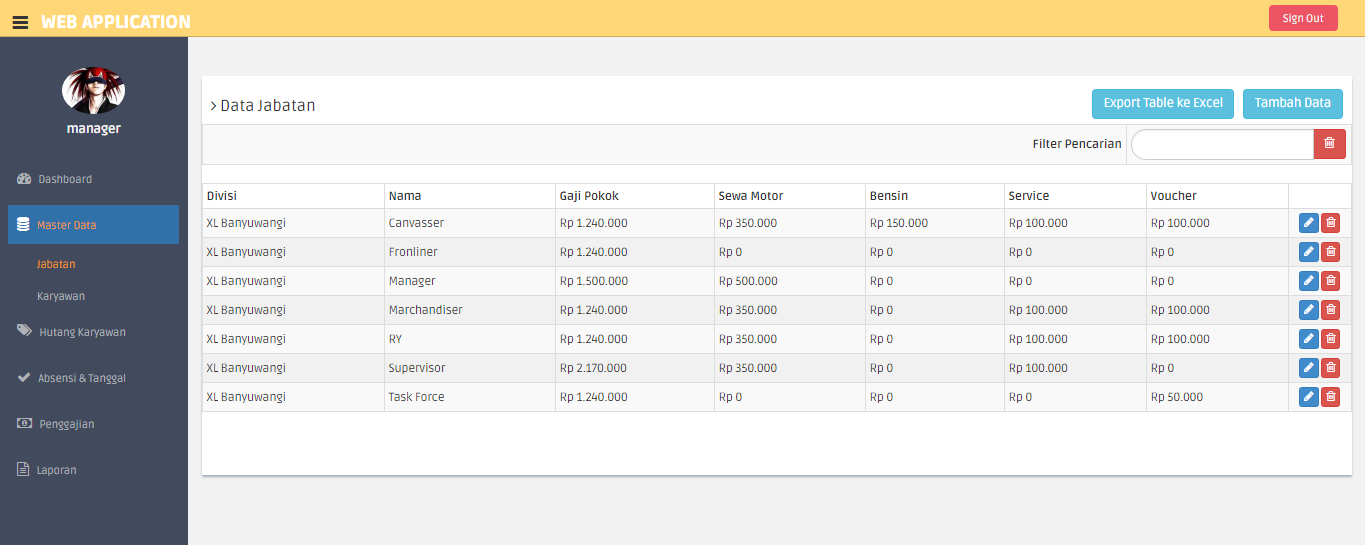Click the Laporan document icon

(23, 469)
